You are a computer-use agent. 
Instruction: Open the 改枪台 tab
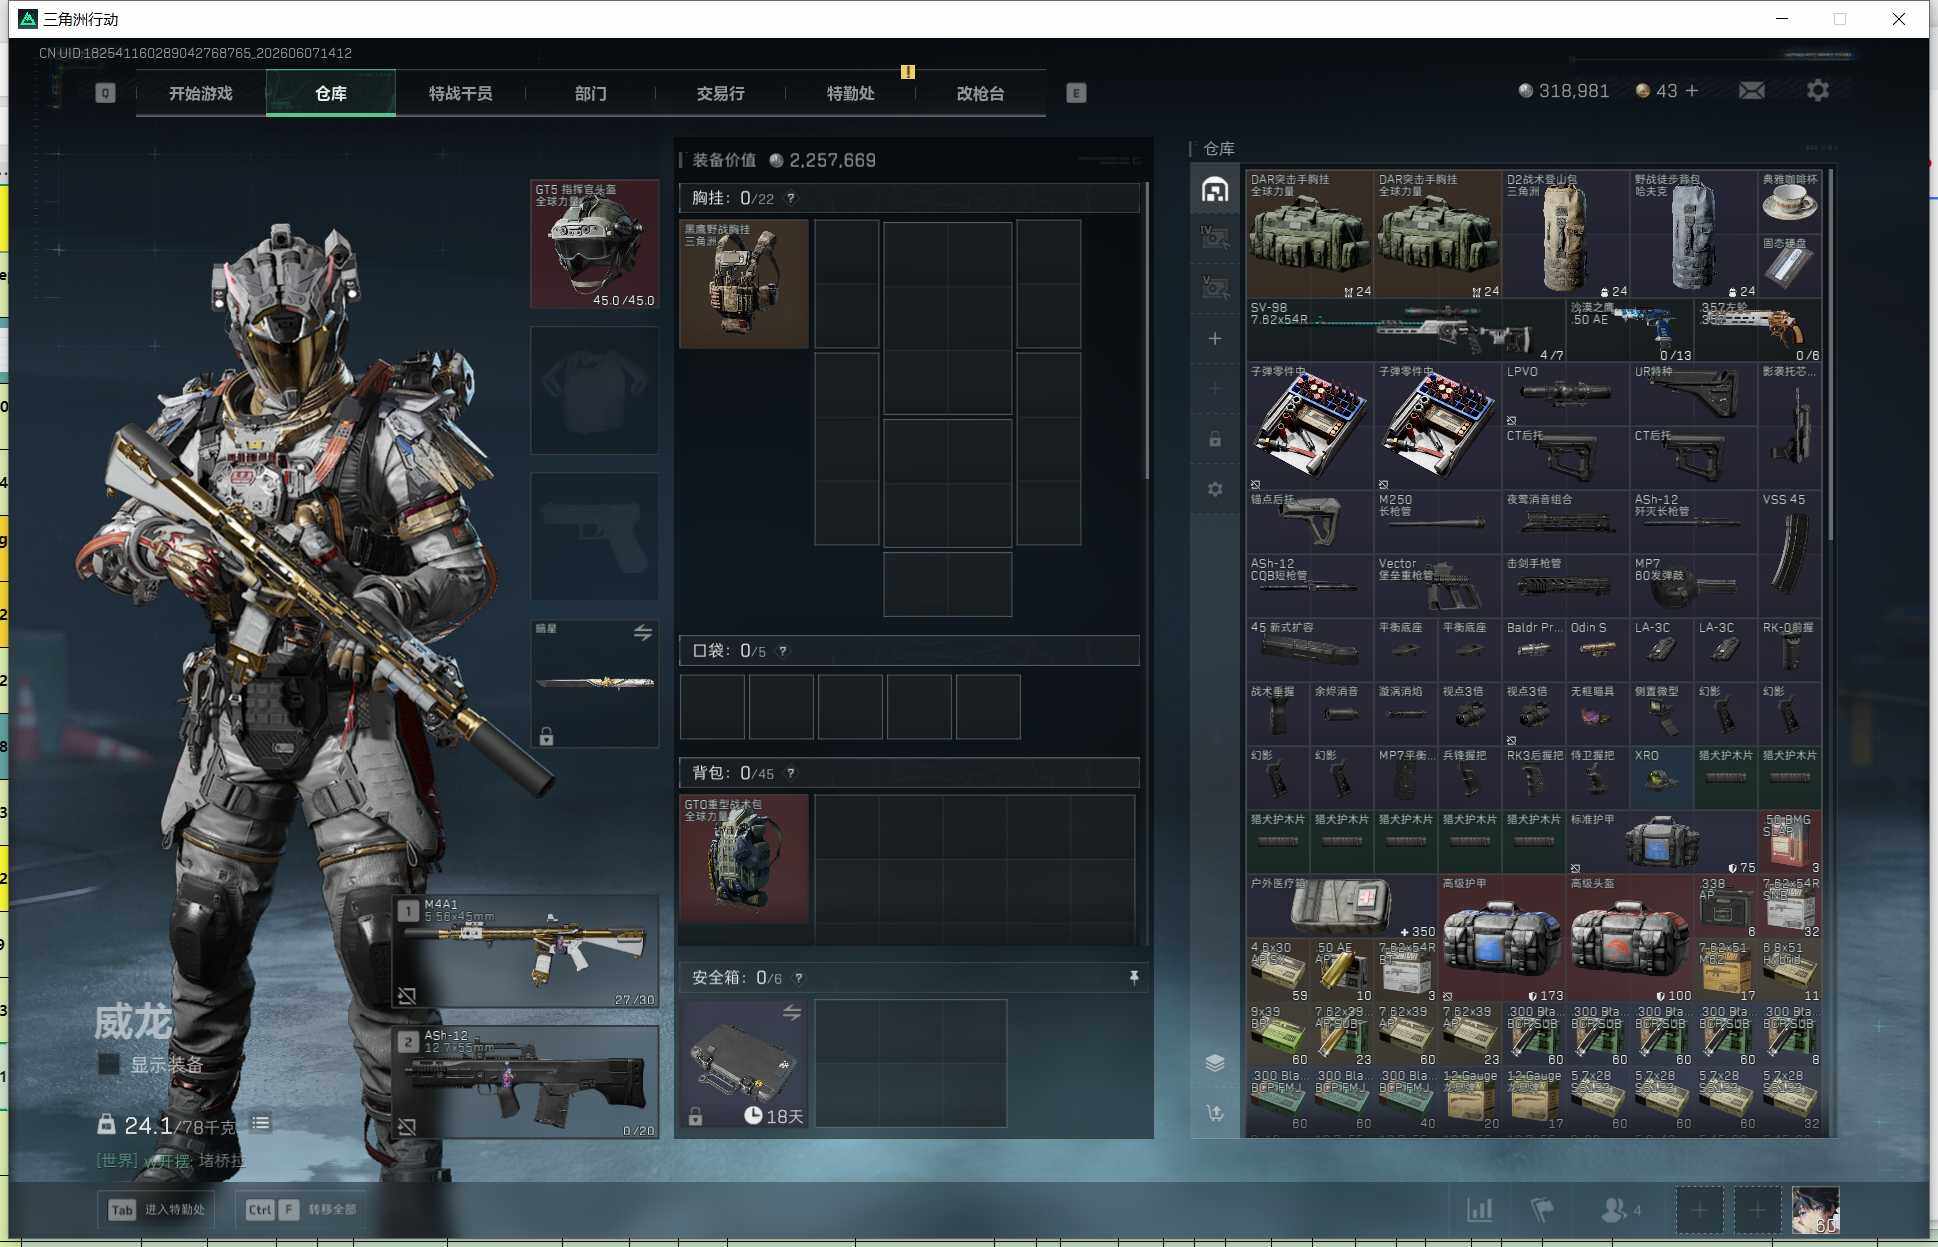click(x=981, y=93)
